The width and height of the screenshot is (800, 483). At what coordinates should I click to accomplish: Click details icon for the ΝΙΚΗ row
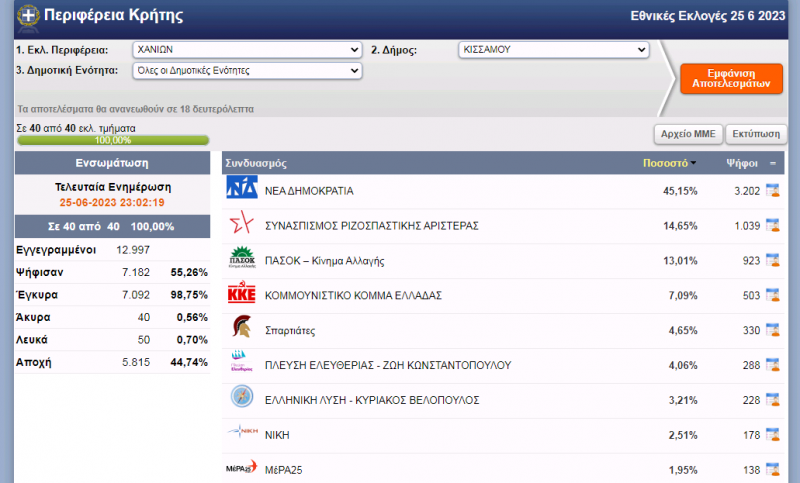[772, 434]
